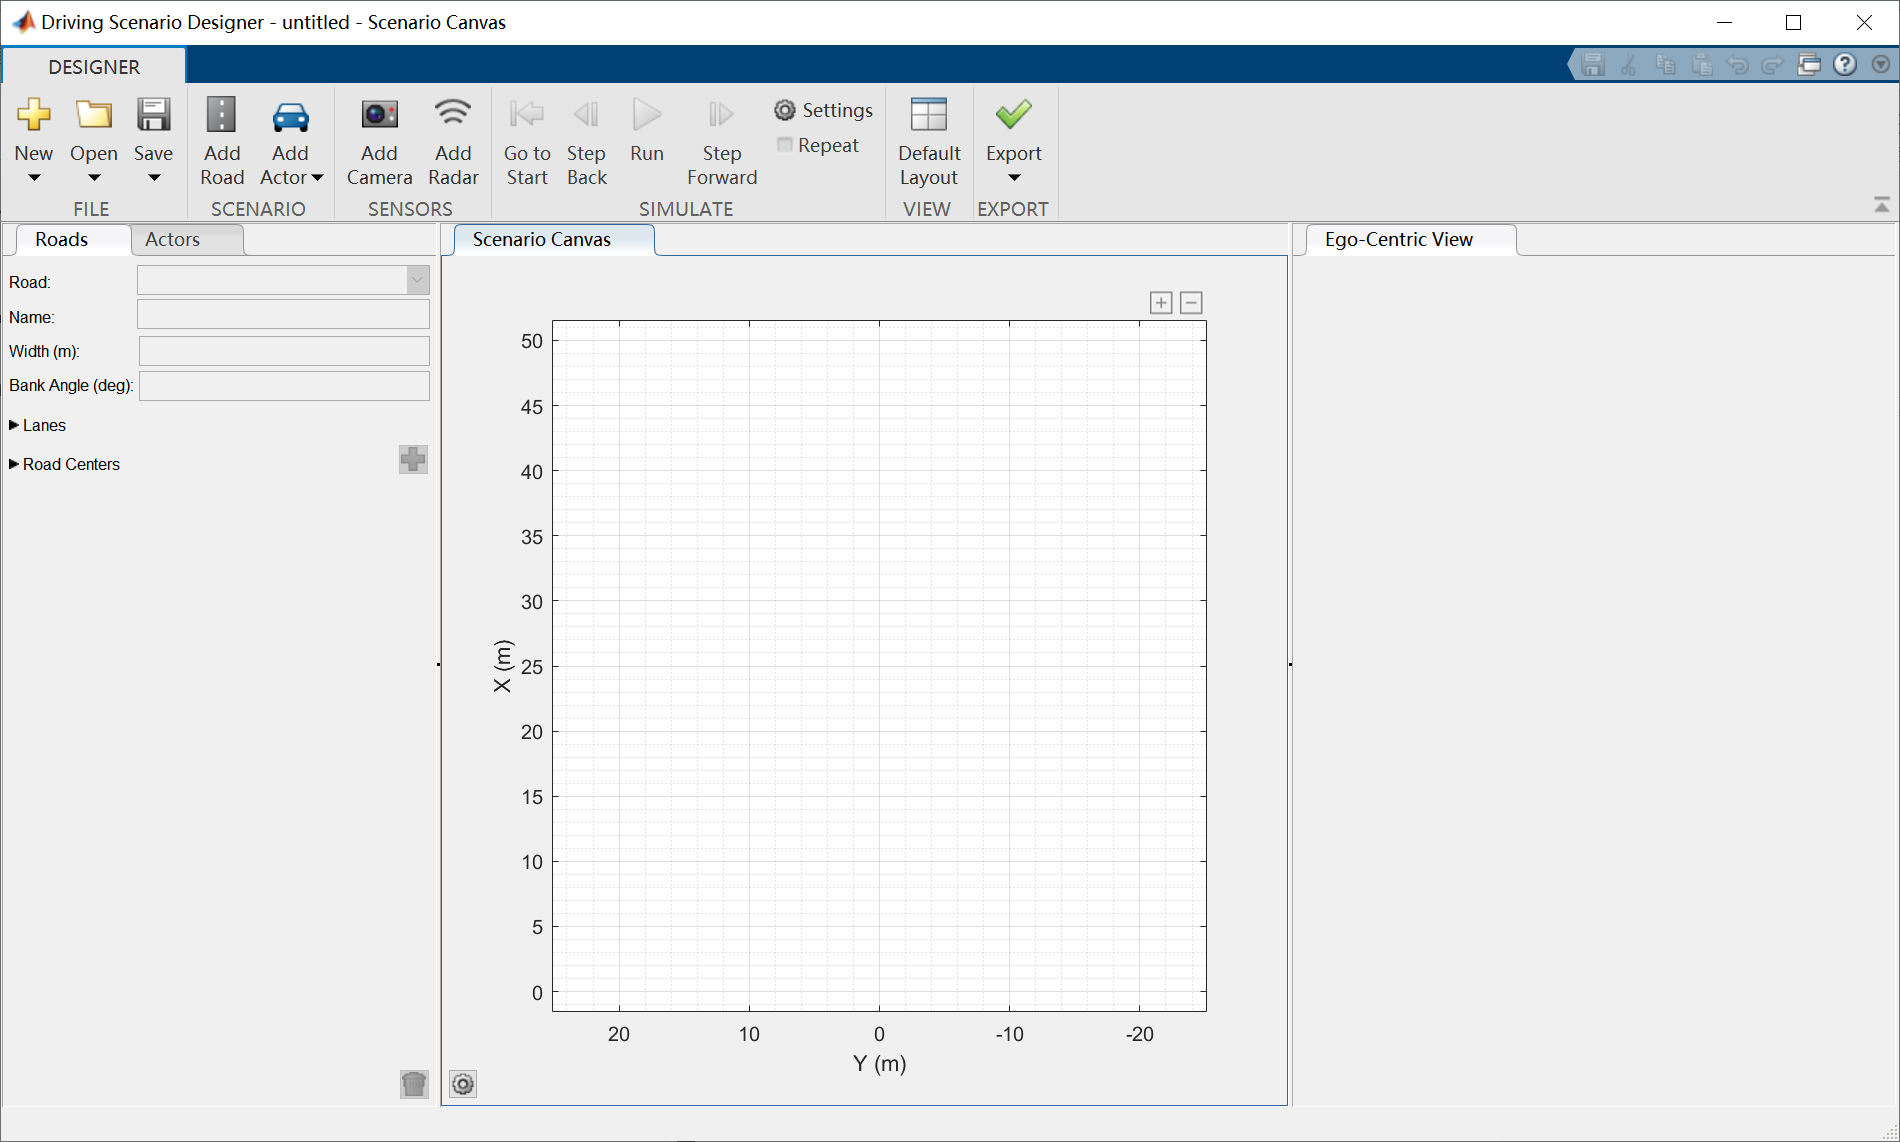This screenshot has height=1142, width=1900.
Task: Select the DESIGNER ribbon tab
Action: [x=94, y=67]
